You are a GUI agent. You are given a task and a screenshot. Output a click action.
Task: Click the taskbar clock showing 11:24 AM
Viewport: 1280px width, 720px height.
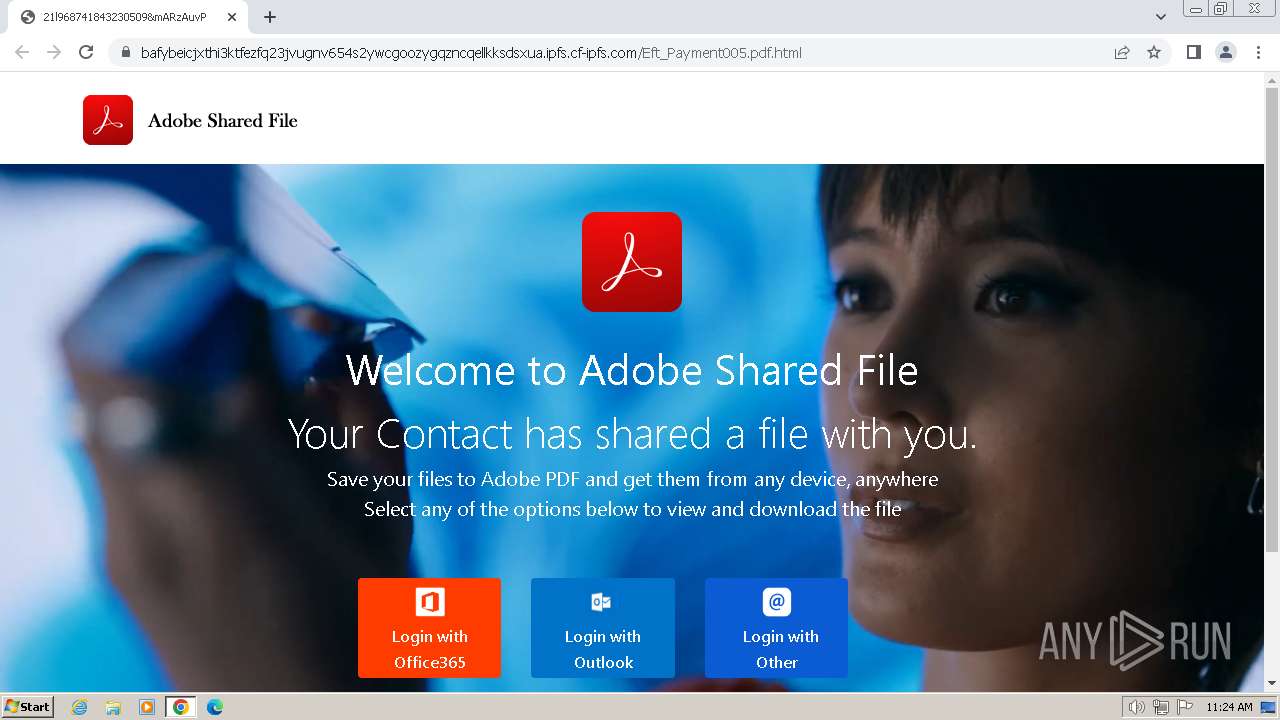[1229, 707]
